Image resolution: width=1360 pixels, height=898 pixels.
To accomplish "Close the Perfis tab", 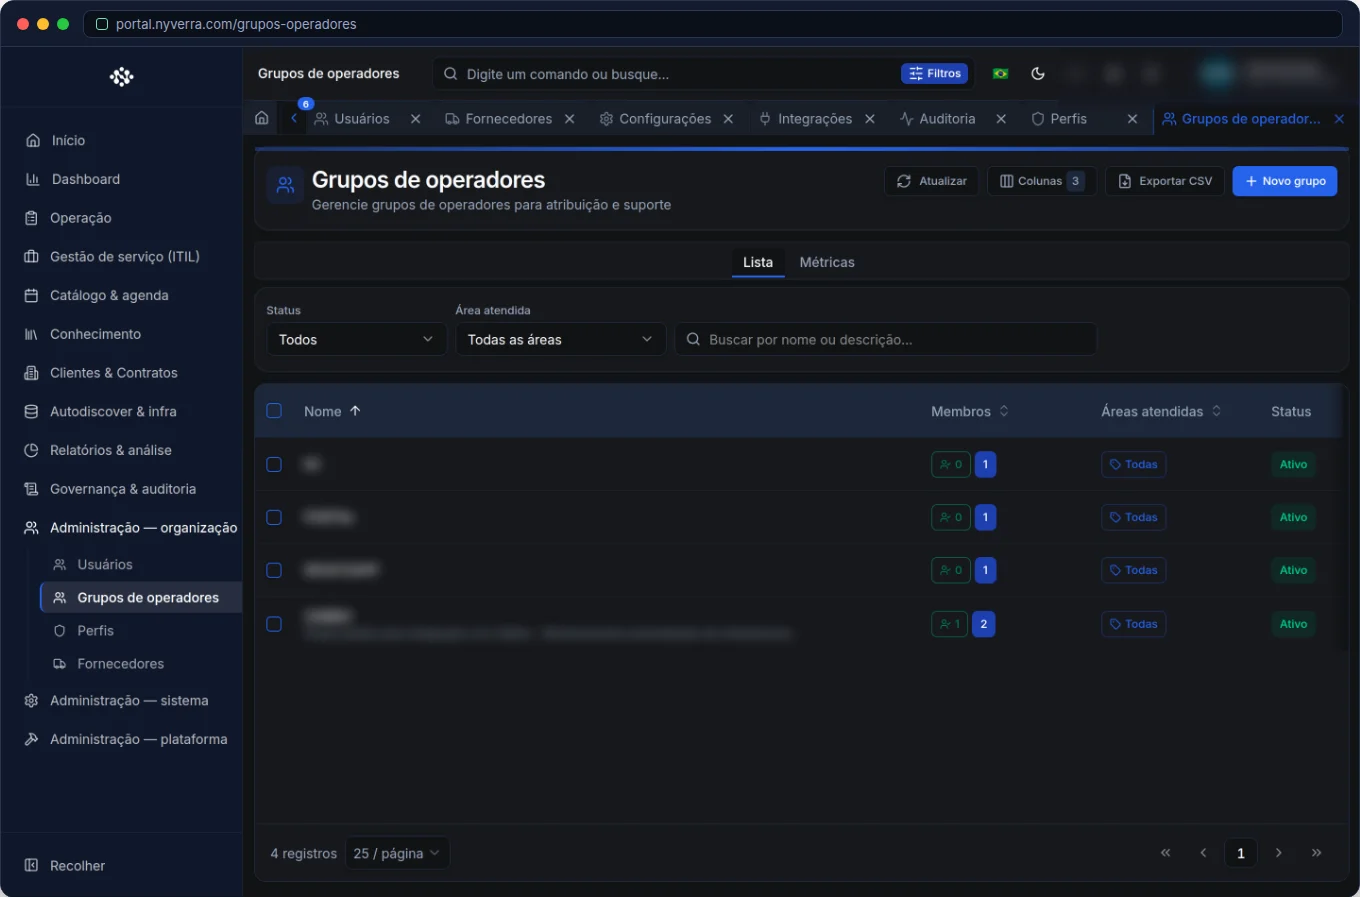I will click(1132, 119).
